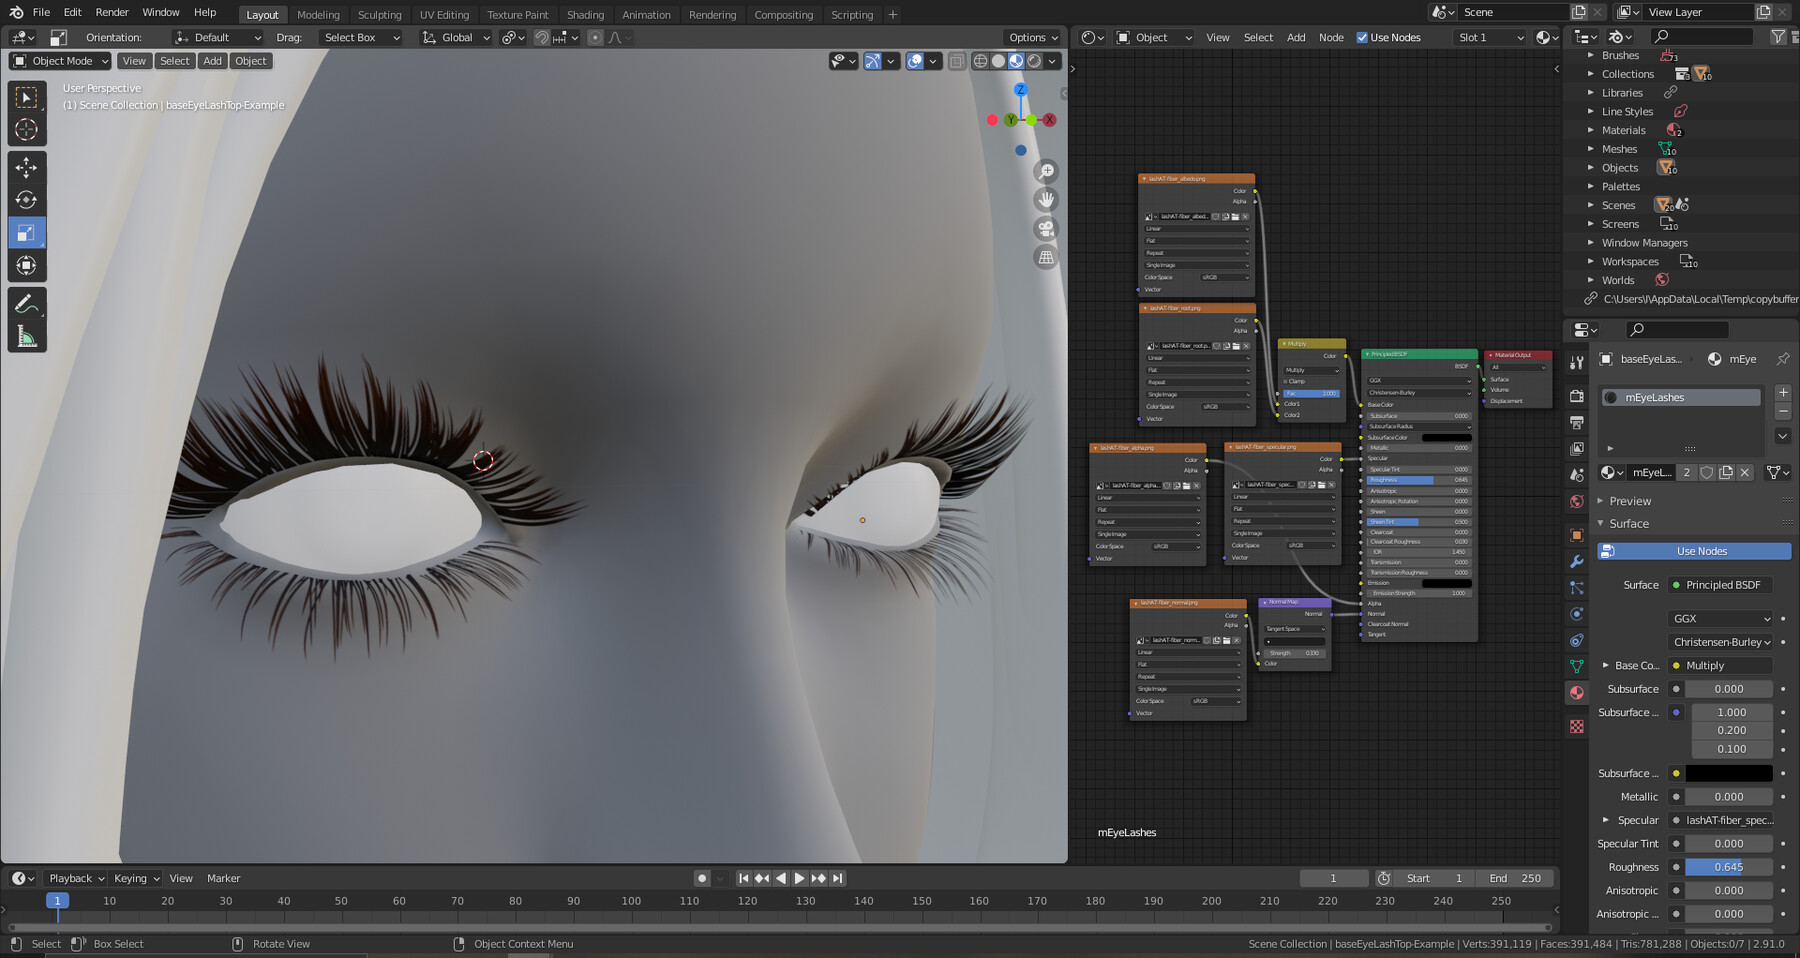Viewport: 1800px width, 958px height.
Task: Play the animation forward
Action: coord(799,878)
